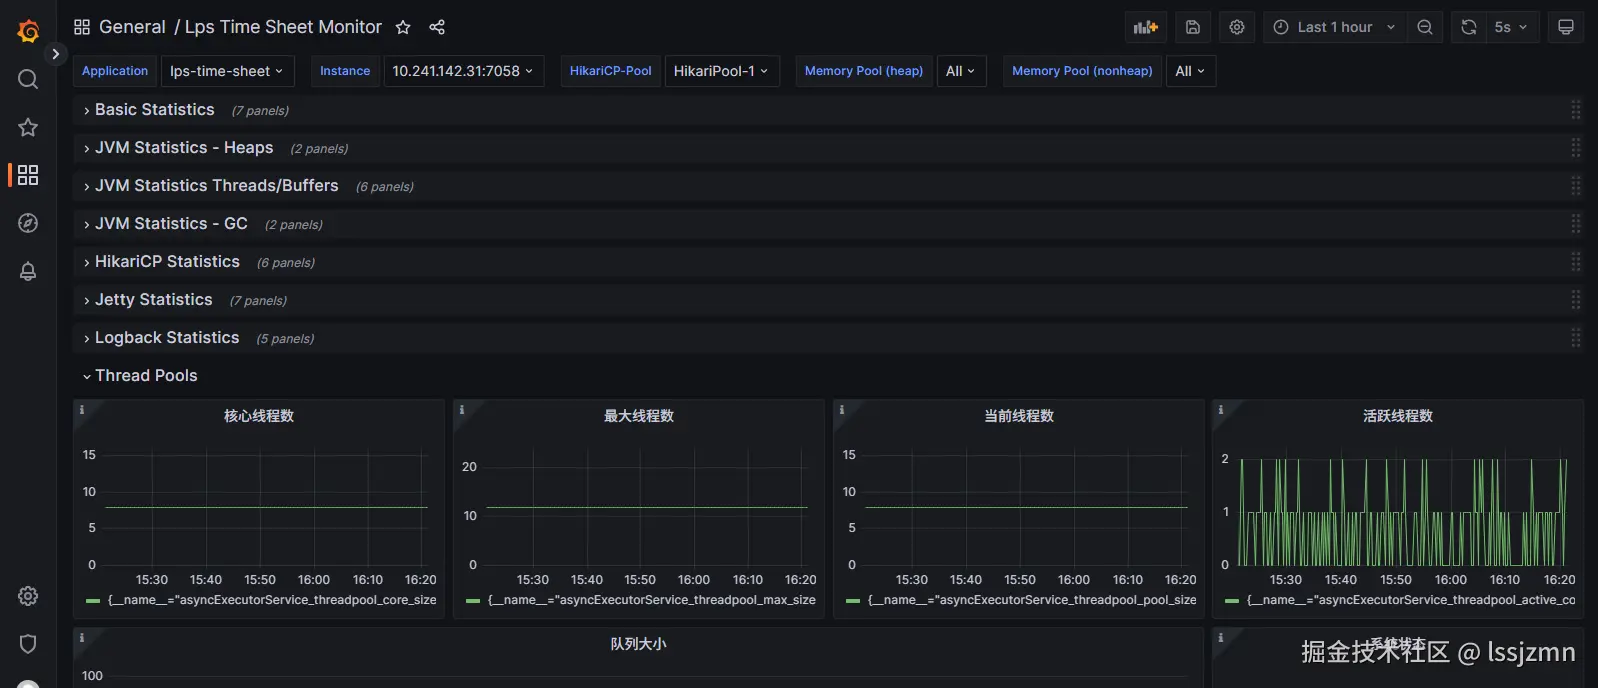The width and height of the screenshot is (1598, 688).
Task: Share the dashboard via share icon
Action: coord(437,27)
